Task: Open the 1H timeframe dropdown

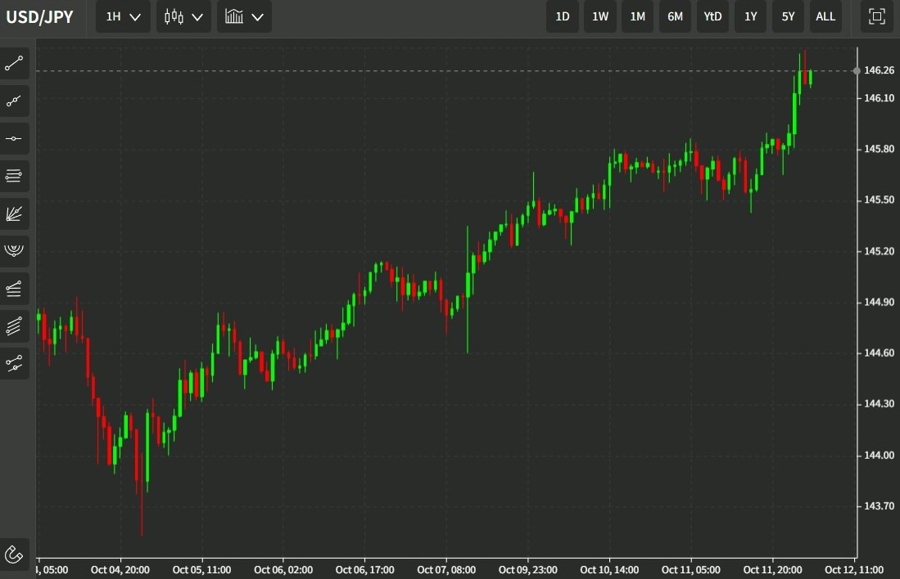Action: coord(123,17)
